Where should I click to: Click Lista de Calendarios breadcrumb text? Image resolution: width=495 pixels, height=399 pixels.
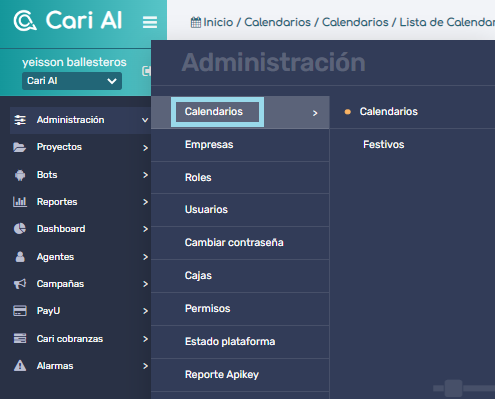tap(447, 22)
